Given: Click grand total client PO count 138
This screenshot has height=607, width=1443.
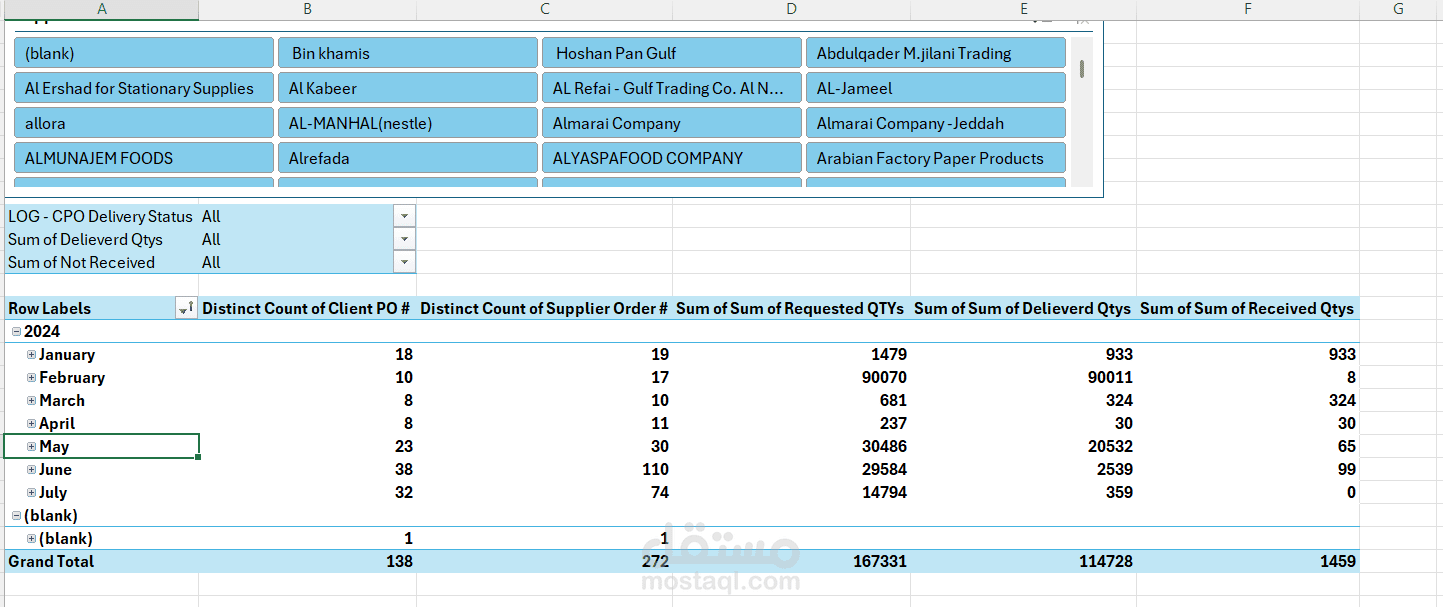Looking at the screenshot, I should coord(398,562).
